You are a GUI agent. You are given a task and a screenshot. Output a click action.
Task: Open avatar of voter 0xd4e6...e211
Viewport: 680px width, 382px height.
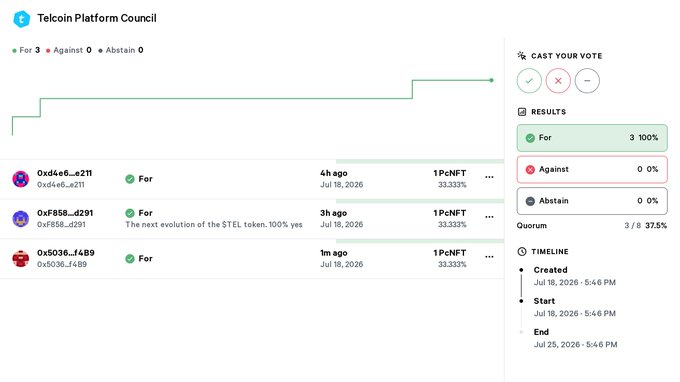pos(20,179)
